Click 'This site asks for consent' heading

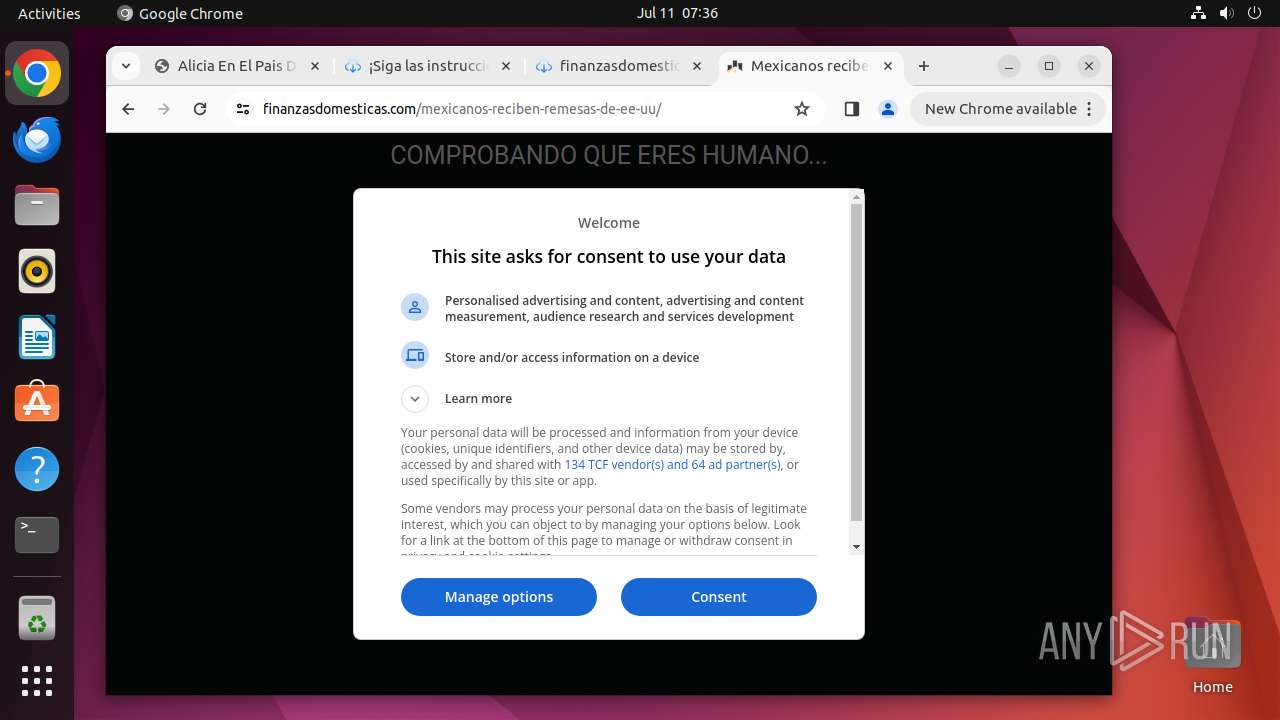pos(609,257)
